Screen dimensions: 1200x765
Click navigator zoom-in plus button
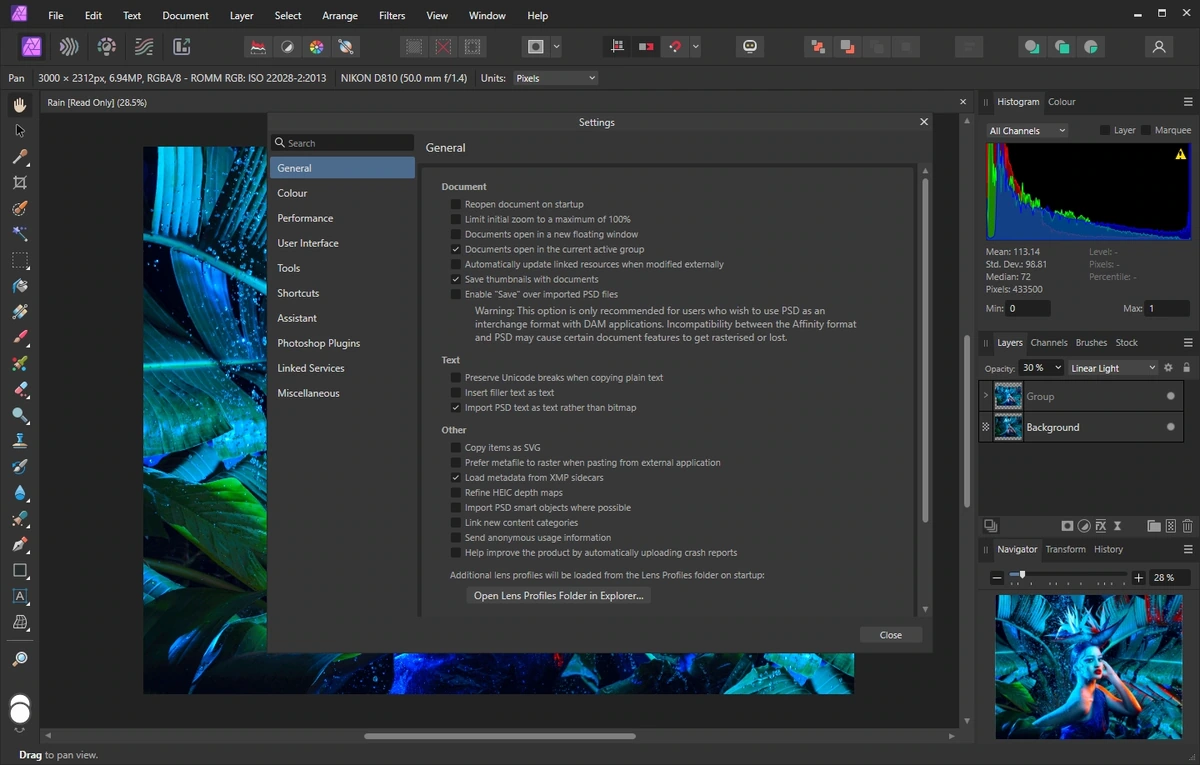pyautogui.click(x=1138, y=578)
